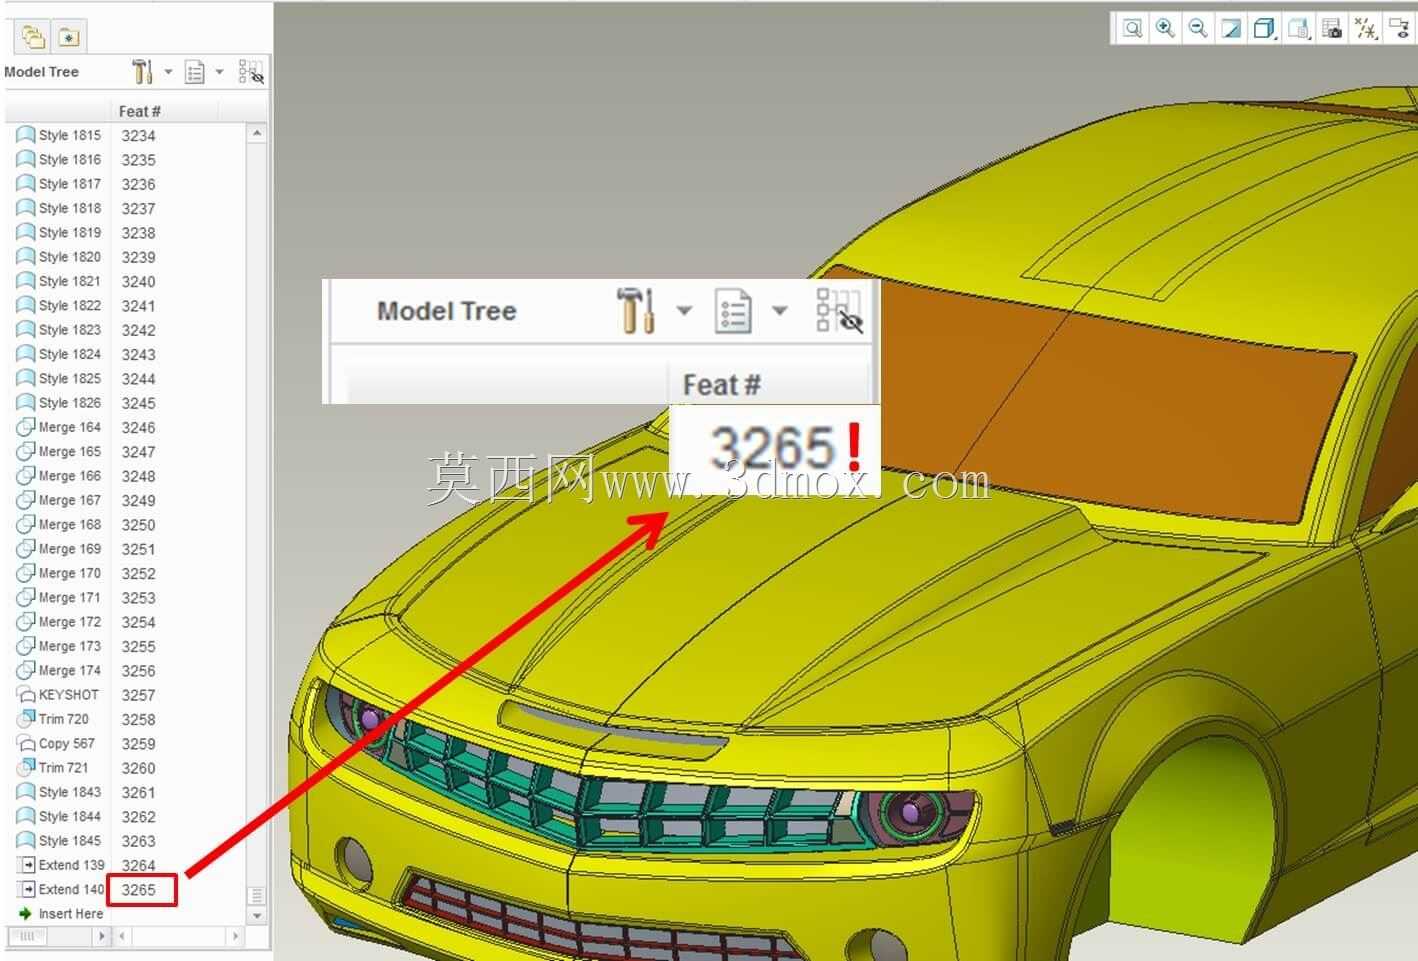Click the tree vertical scrollbar up arrow
The width and height of the screenshot is (1418, 961).
pyautogui.click(x=257, y=133)
